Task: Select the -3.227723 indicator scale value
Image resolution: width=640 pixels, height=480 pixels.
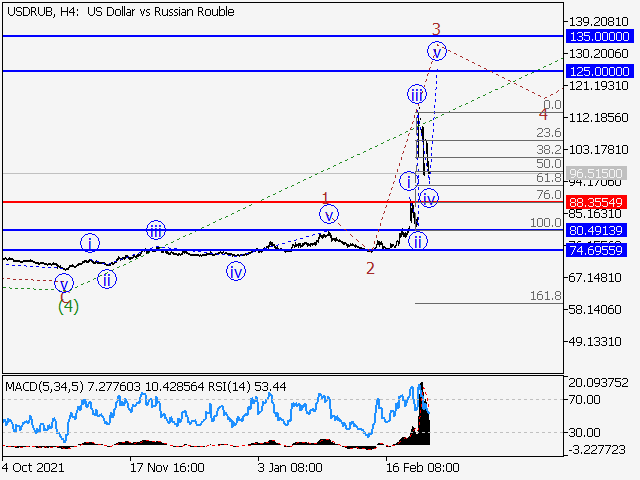Action: click(x=598, y=450)
